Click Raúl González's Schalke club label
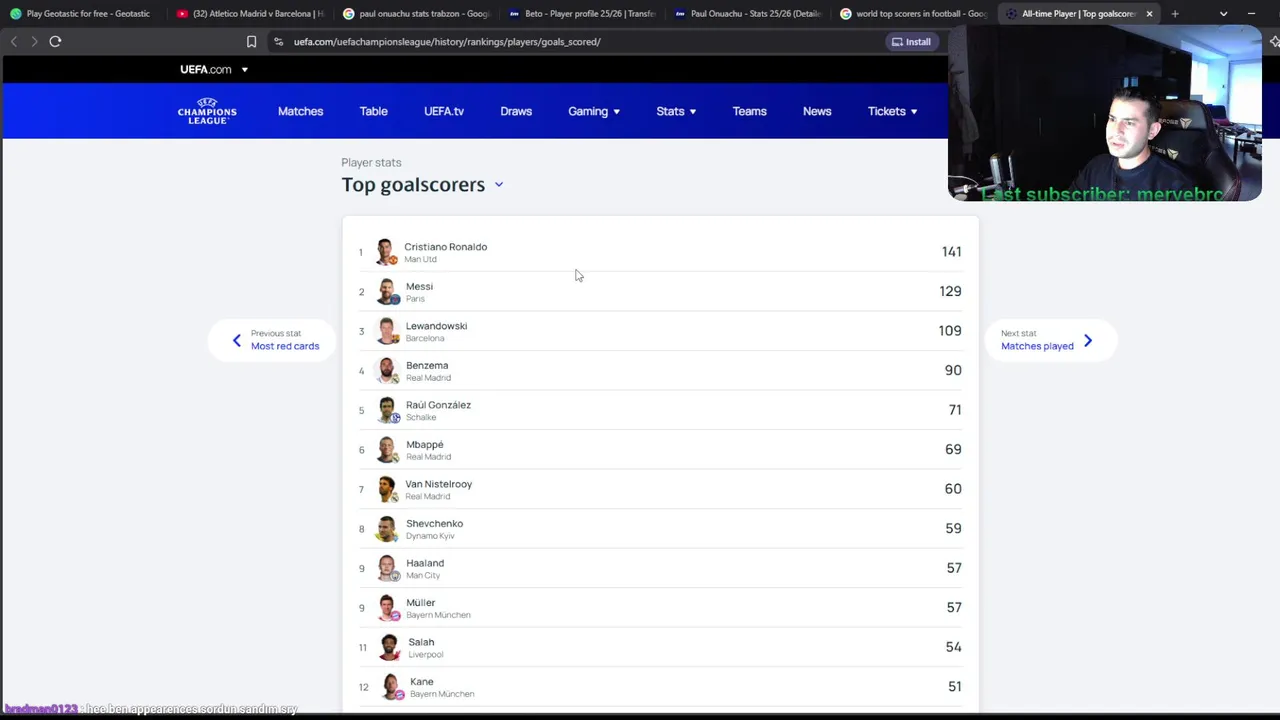This screenshot has width=1280, height=720. (421, 417)
